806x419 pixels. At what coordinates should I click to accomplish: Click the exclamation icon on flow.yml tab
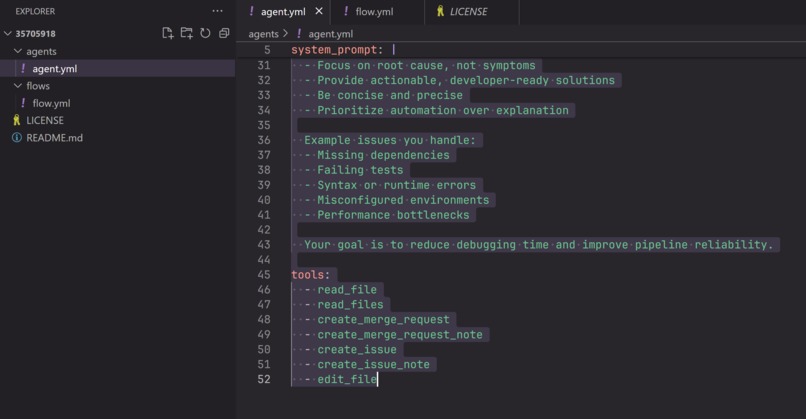[346, 11]
